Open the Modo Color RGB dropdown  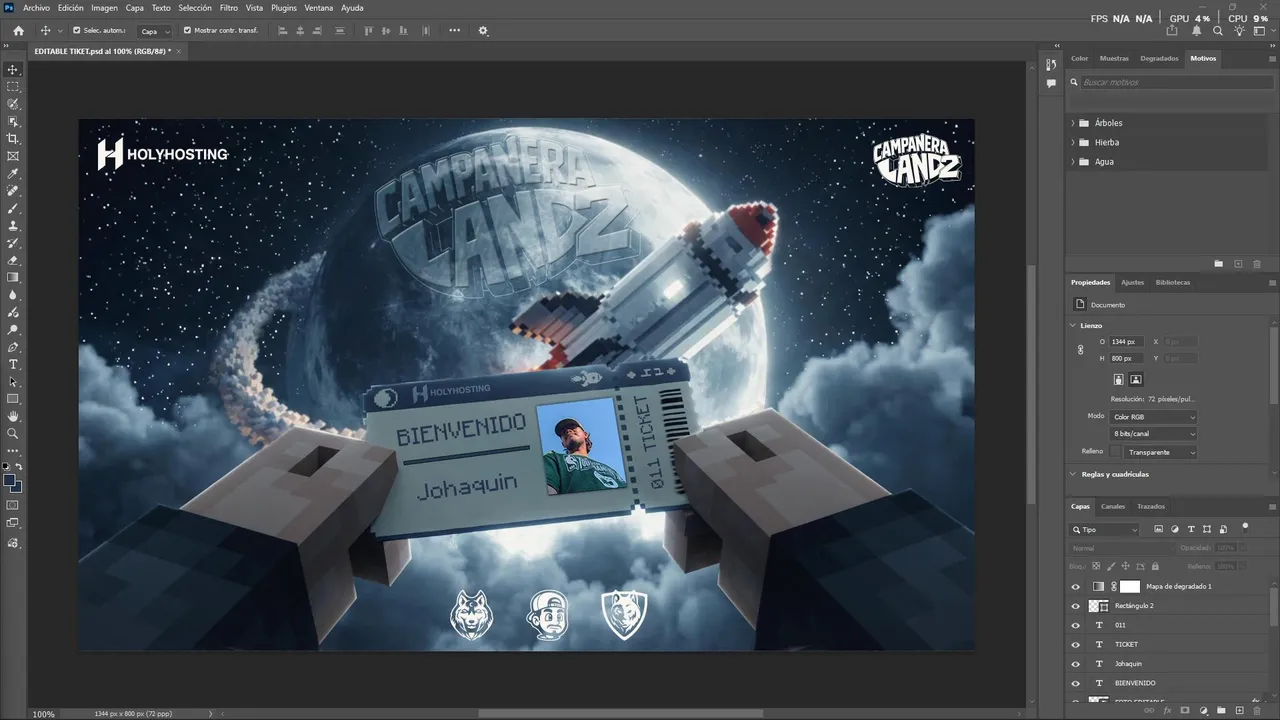(x=1153, y=417)
